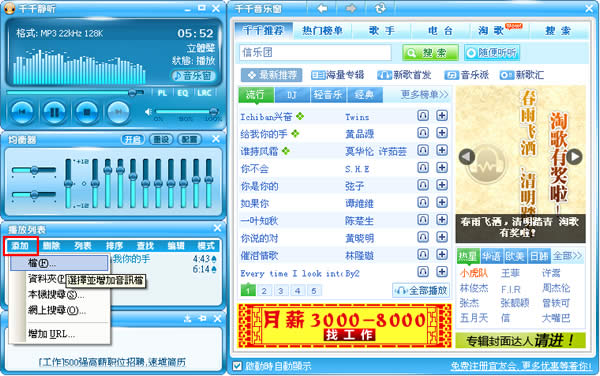Open the 排序 playlist menu
The width and height of the screenshot is (600, 376).
(114, 246)
